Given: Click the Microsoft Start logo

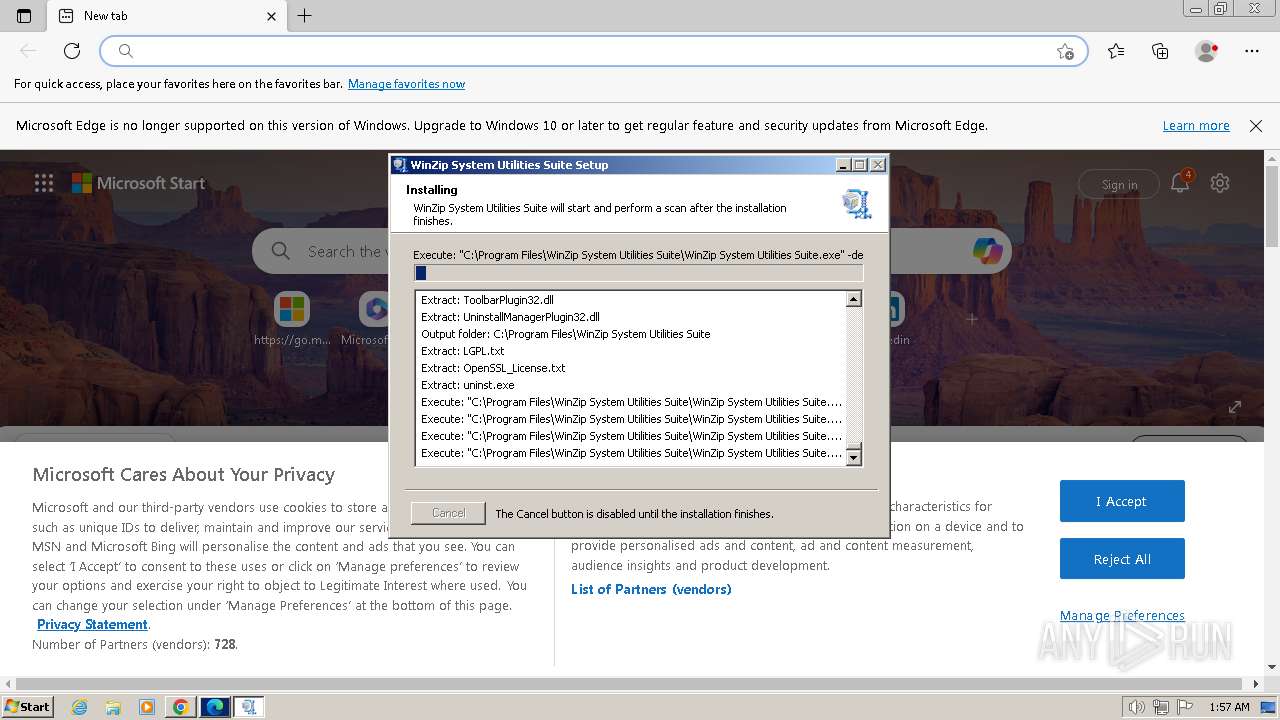Looking at the screenshot, I should tap(138, 183).
